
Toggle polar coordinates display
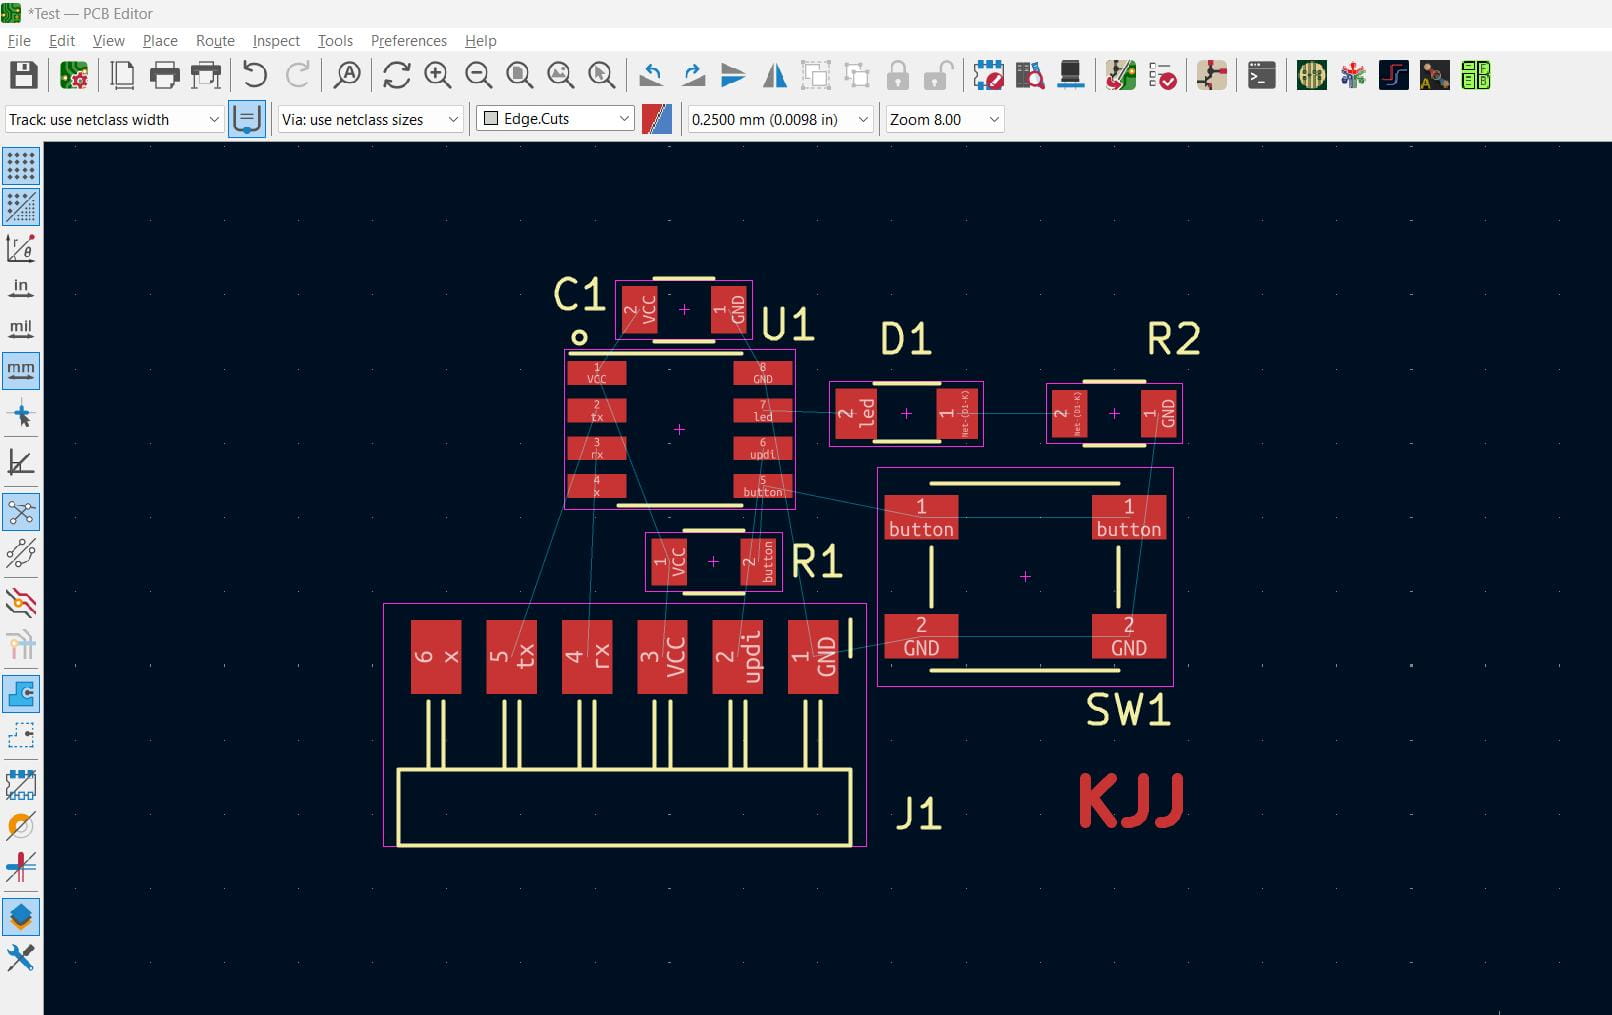(20, 247)
